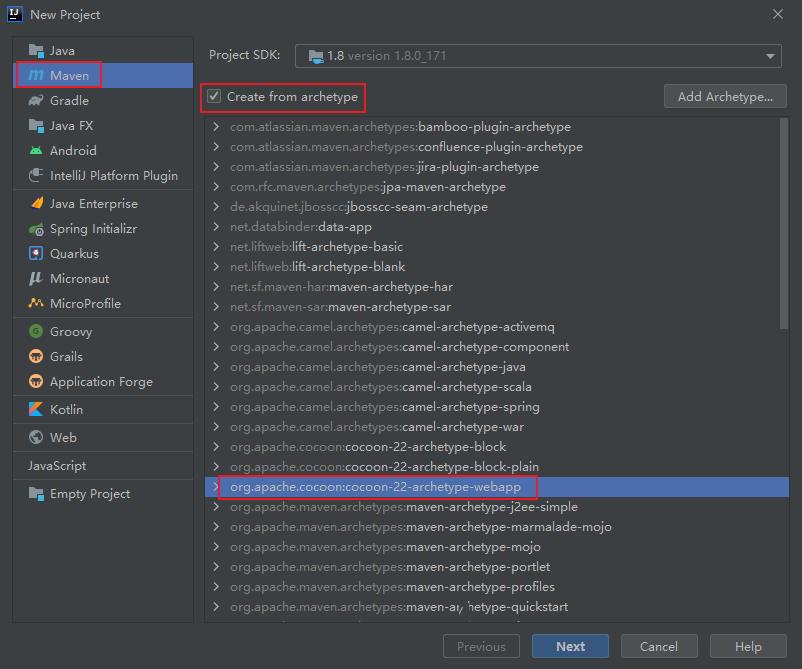
Task: Expand the maven-archetype-quickstart entry
Action: (216, 607)
